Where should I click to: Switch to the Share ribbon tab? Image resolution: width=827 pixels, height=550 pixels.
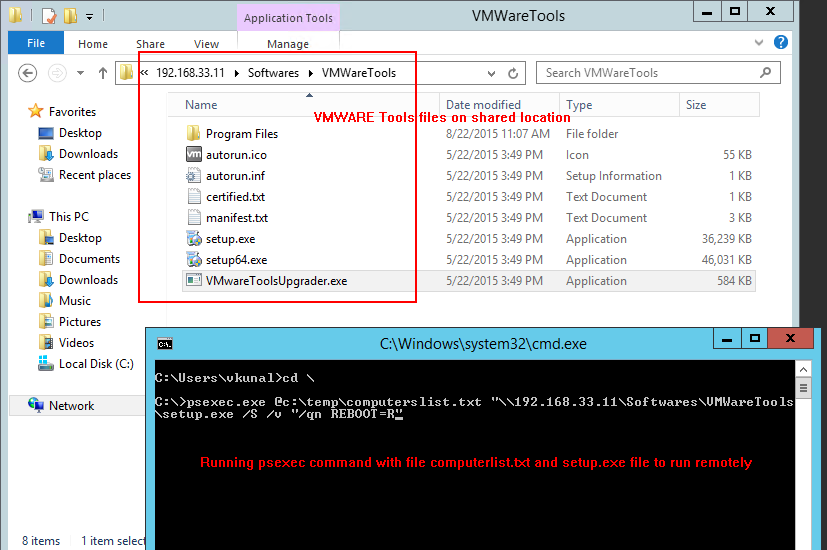pyautogui.click(x=150, y=44)
